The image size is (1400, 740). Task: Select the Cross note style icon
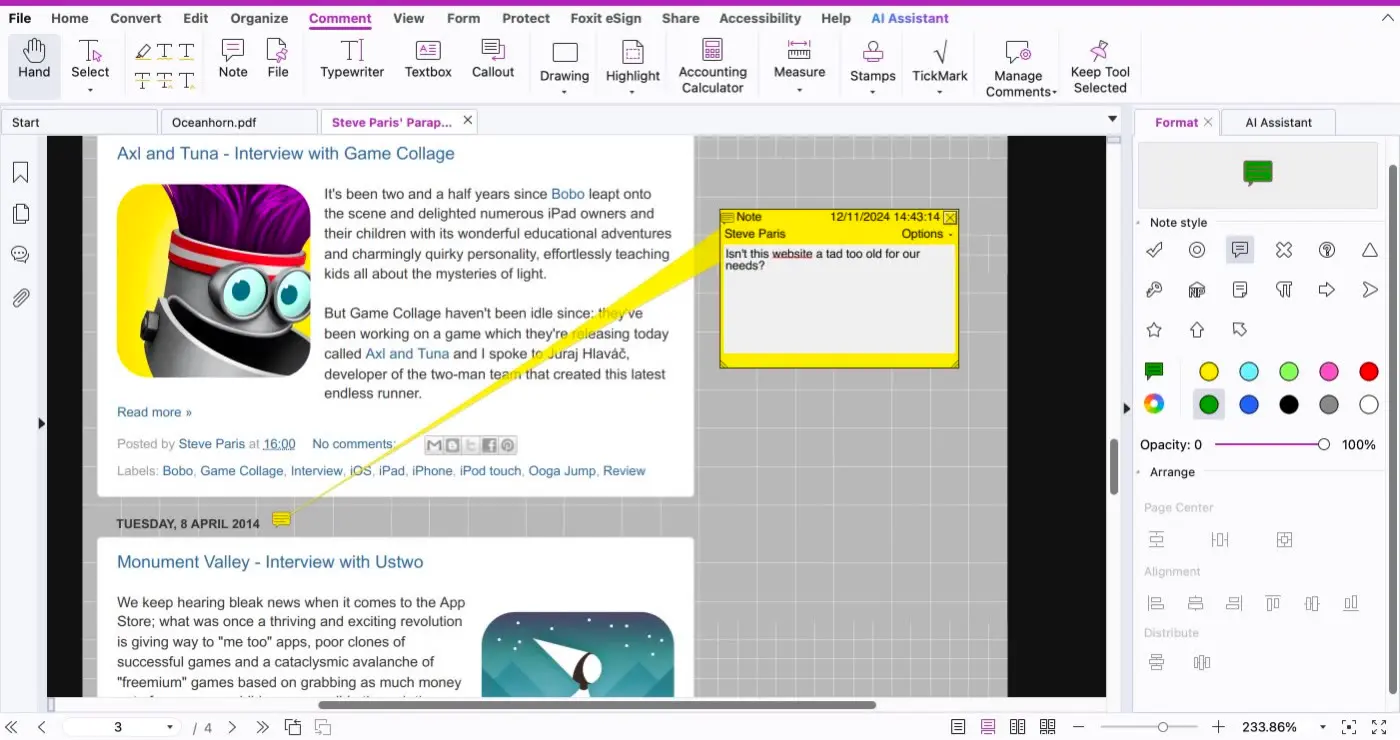1284,250
